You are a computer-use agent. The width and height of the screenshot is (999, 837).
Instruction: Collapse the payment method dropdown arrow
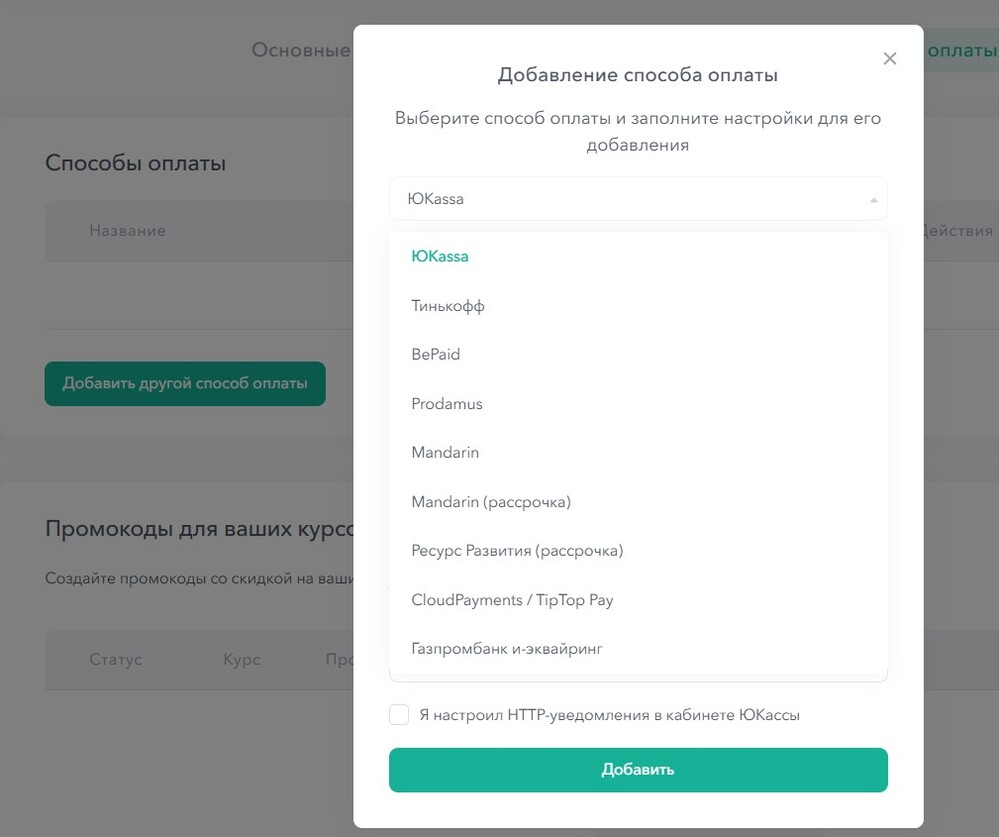pos(873,200)
